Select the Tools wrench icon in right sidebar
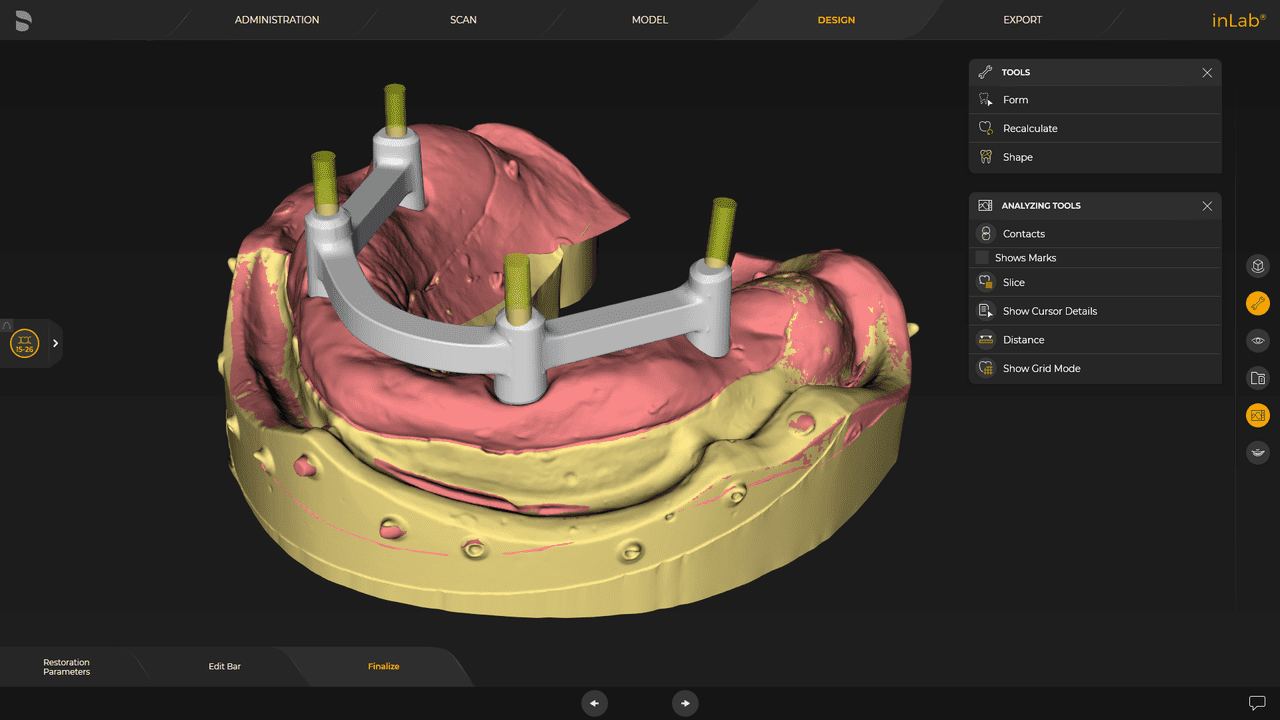This screenshot has height=720, width=1280. [x=1257, y=303]
